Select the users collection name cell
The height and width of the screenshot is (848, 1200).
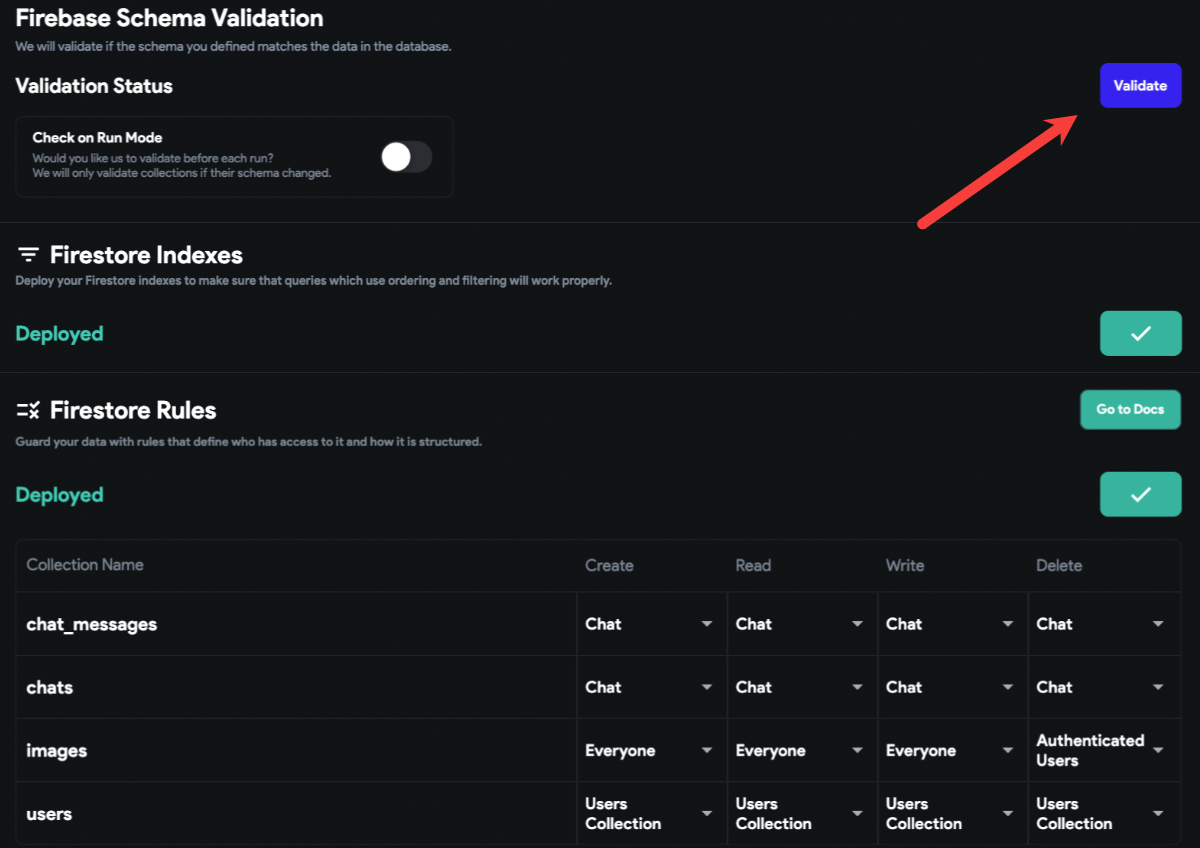pos(296,813)
